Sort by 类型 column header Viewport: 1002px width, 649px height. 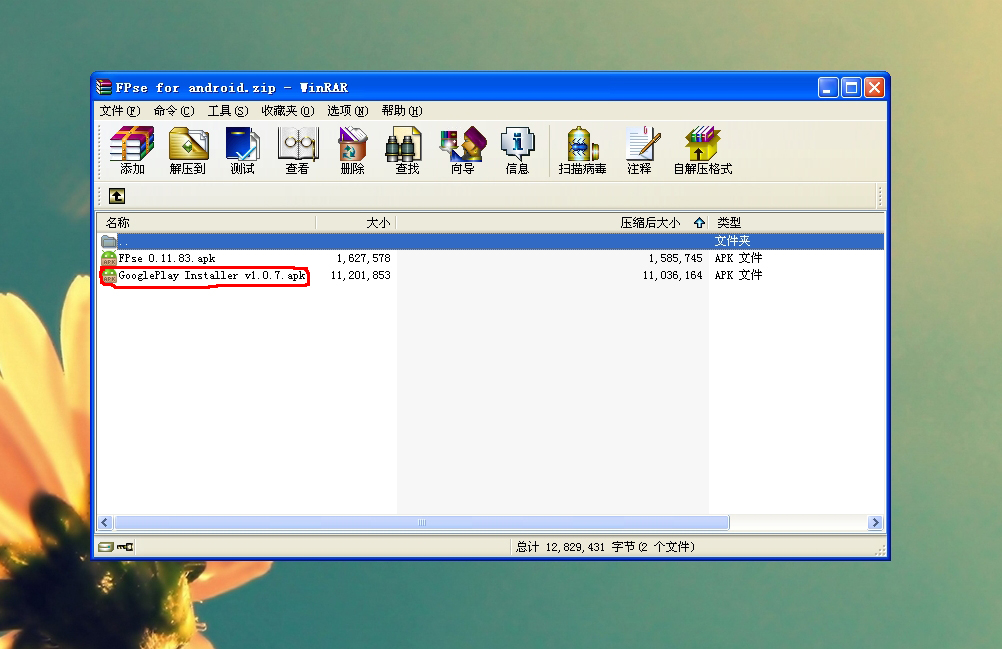pos(796,222)
